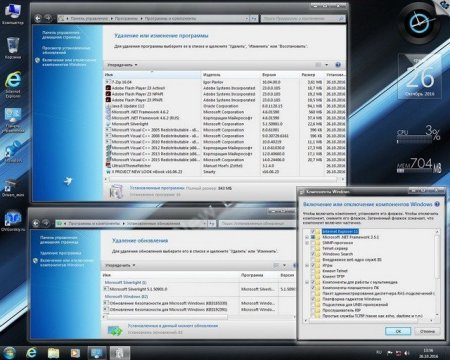Open View installed updates link
The width and height of the screenshot is (450, 360).
point(66,50)
